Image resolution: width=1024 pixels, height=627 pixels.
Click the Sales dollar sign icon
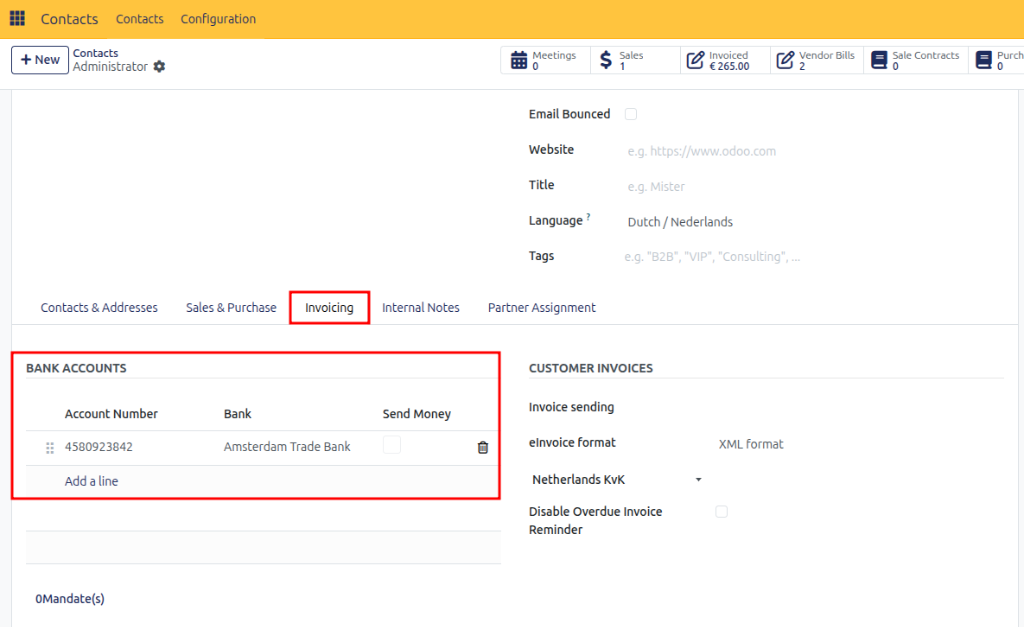(606, 60)
